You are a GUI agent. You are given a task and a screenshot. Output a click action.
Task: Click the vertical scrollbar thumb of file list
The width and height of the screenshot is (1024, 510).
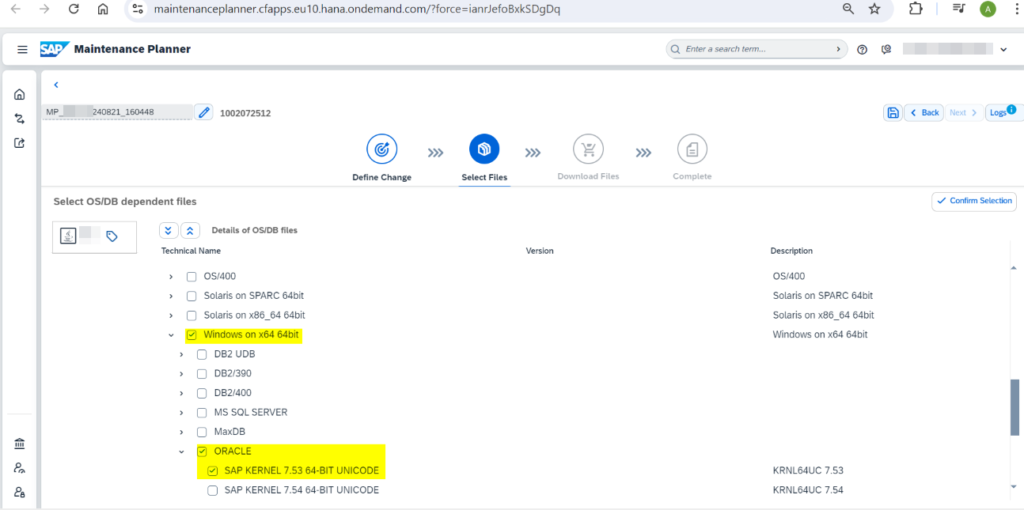pyautogui.click(x=1014, y=407)
